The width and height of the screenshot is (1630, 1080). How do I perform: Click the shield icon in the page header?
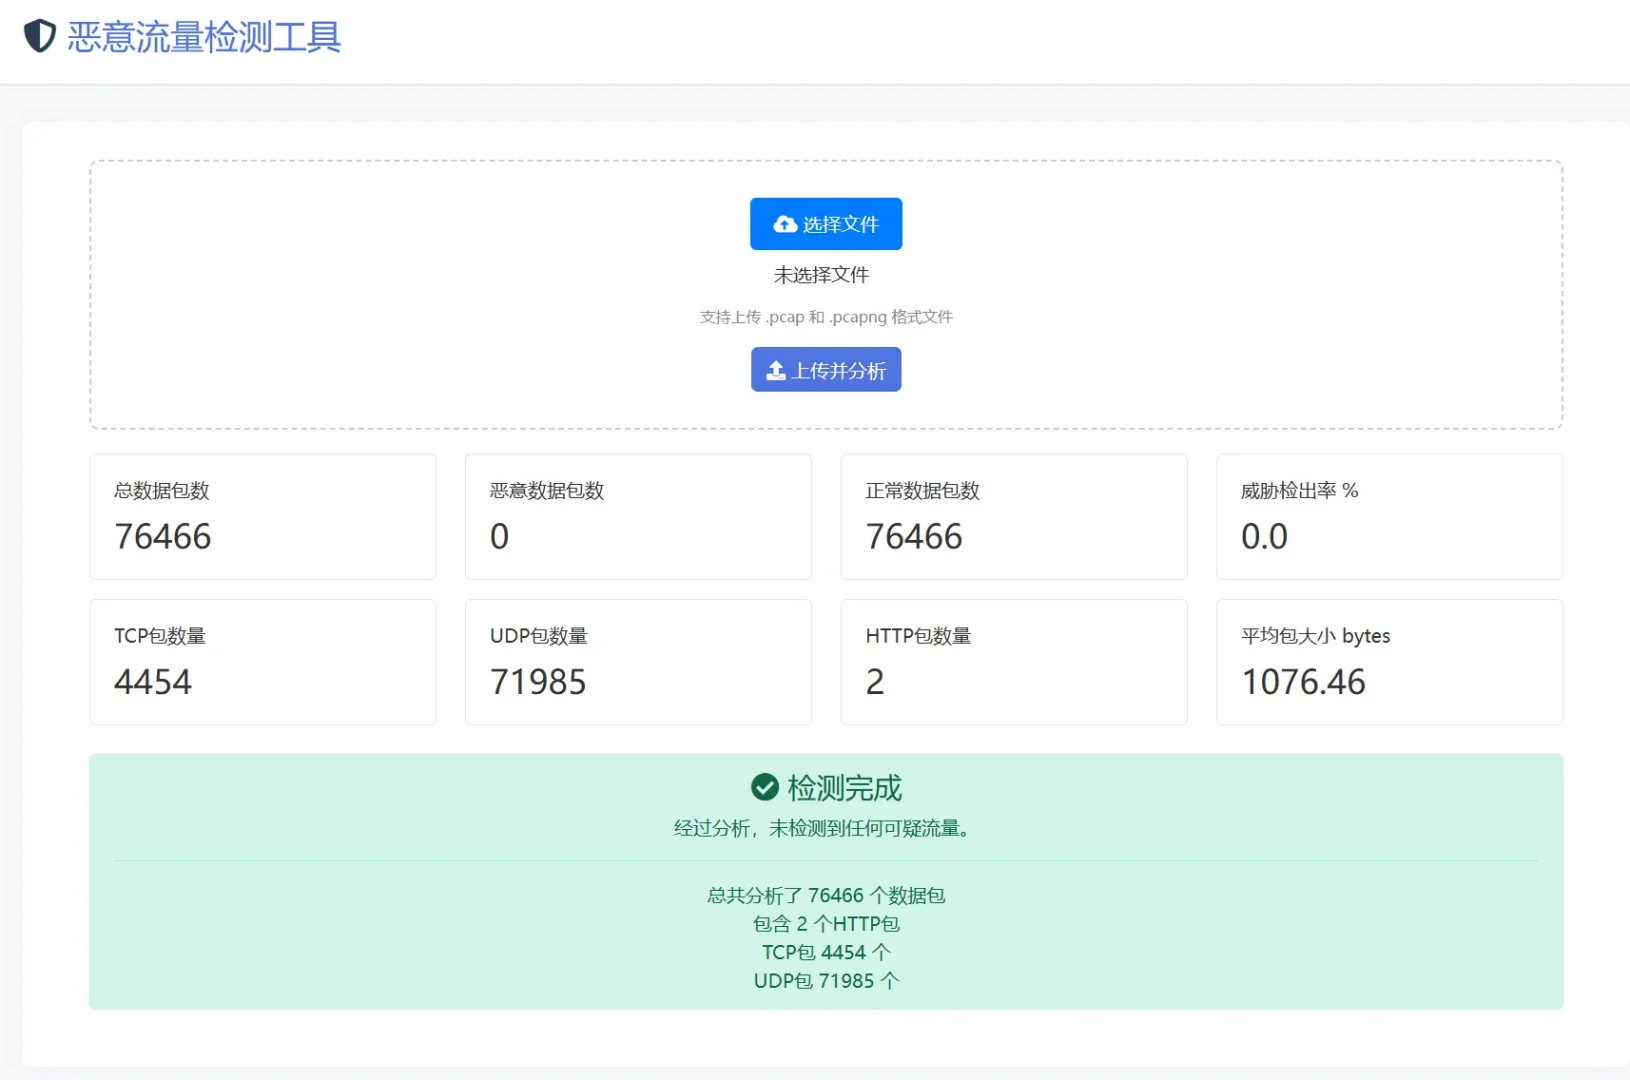pyautogui.click(x=39, y=36)
